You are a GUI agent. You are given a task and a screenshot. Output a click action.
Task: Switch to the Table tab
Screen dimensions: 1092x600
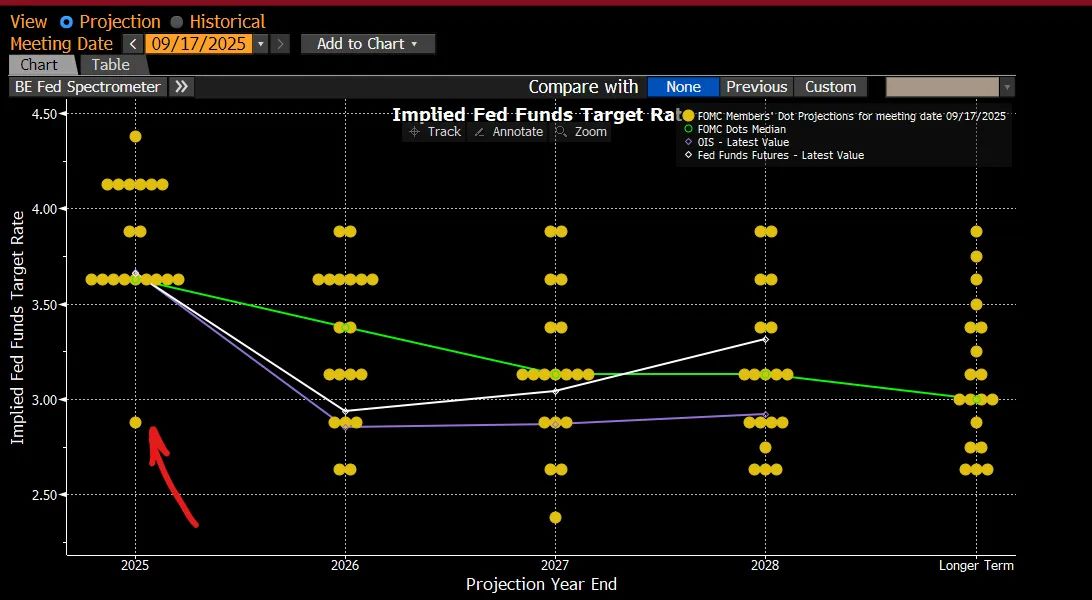110,64
